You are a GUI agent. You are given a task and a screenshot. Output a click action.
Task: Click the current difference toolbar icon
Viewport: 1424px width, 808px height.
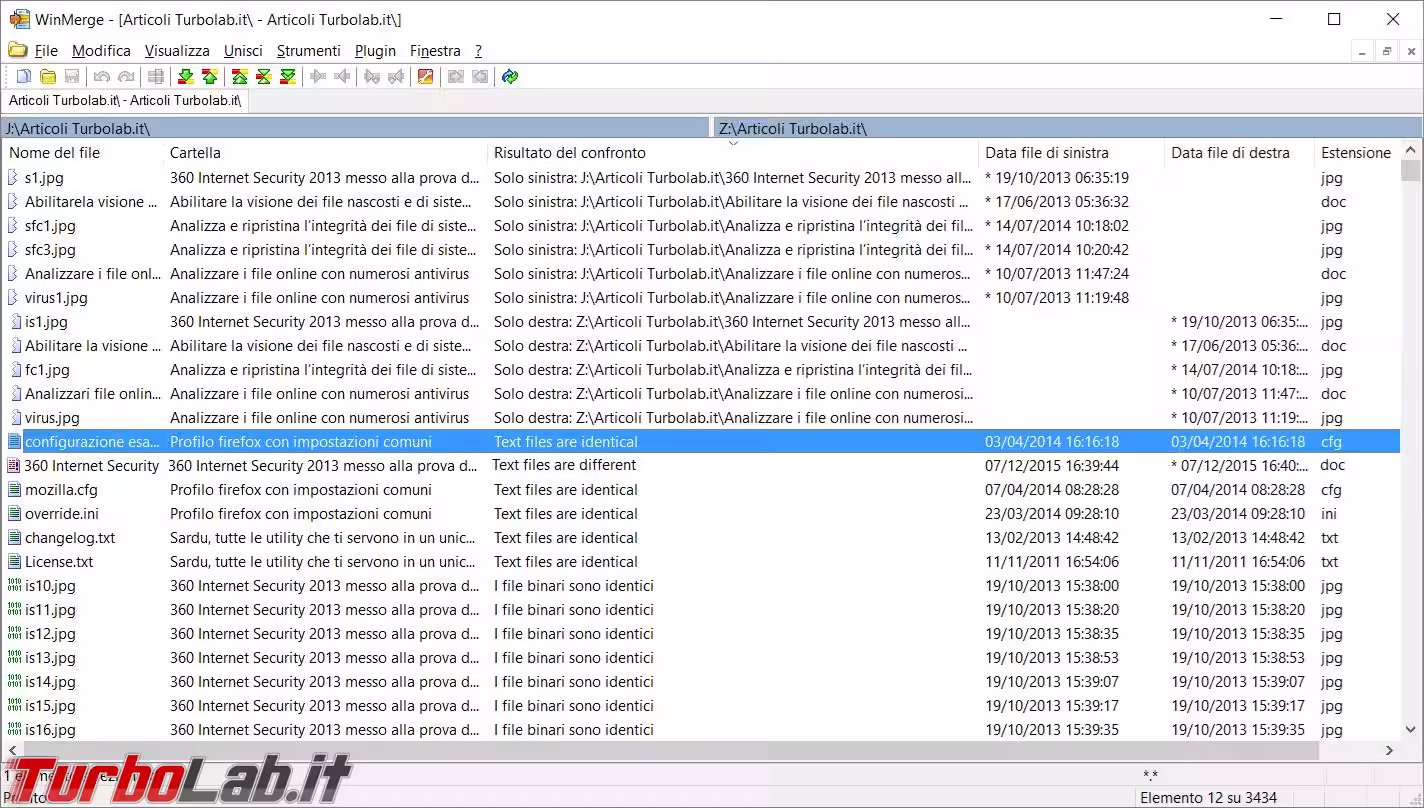tap(264, 77)
